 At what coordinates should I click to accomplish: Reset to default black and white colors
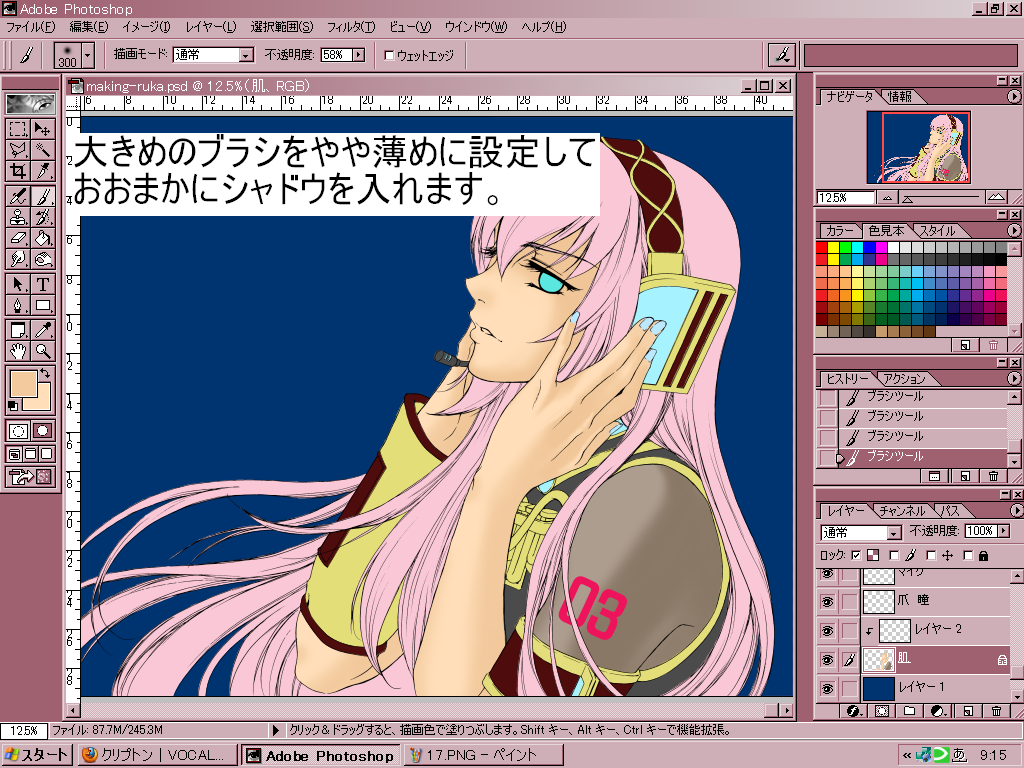12,406
